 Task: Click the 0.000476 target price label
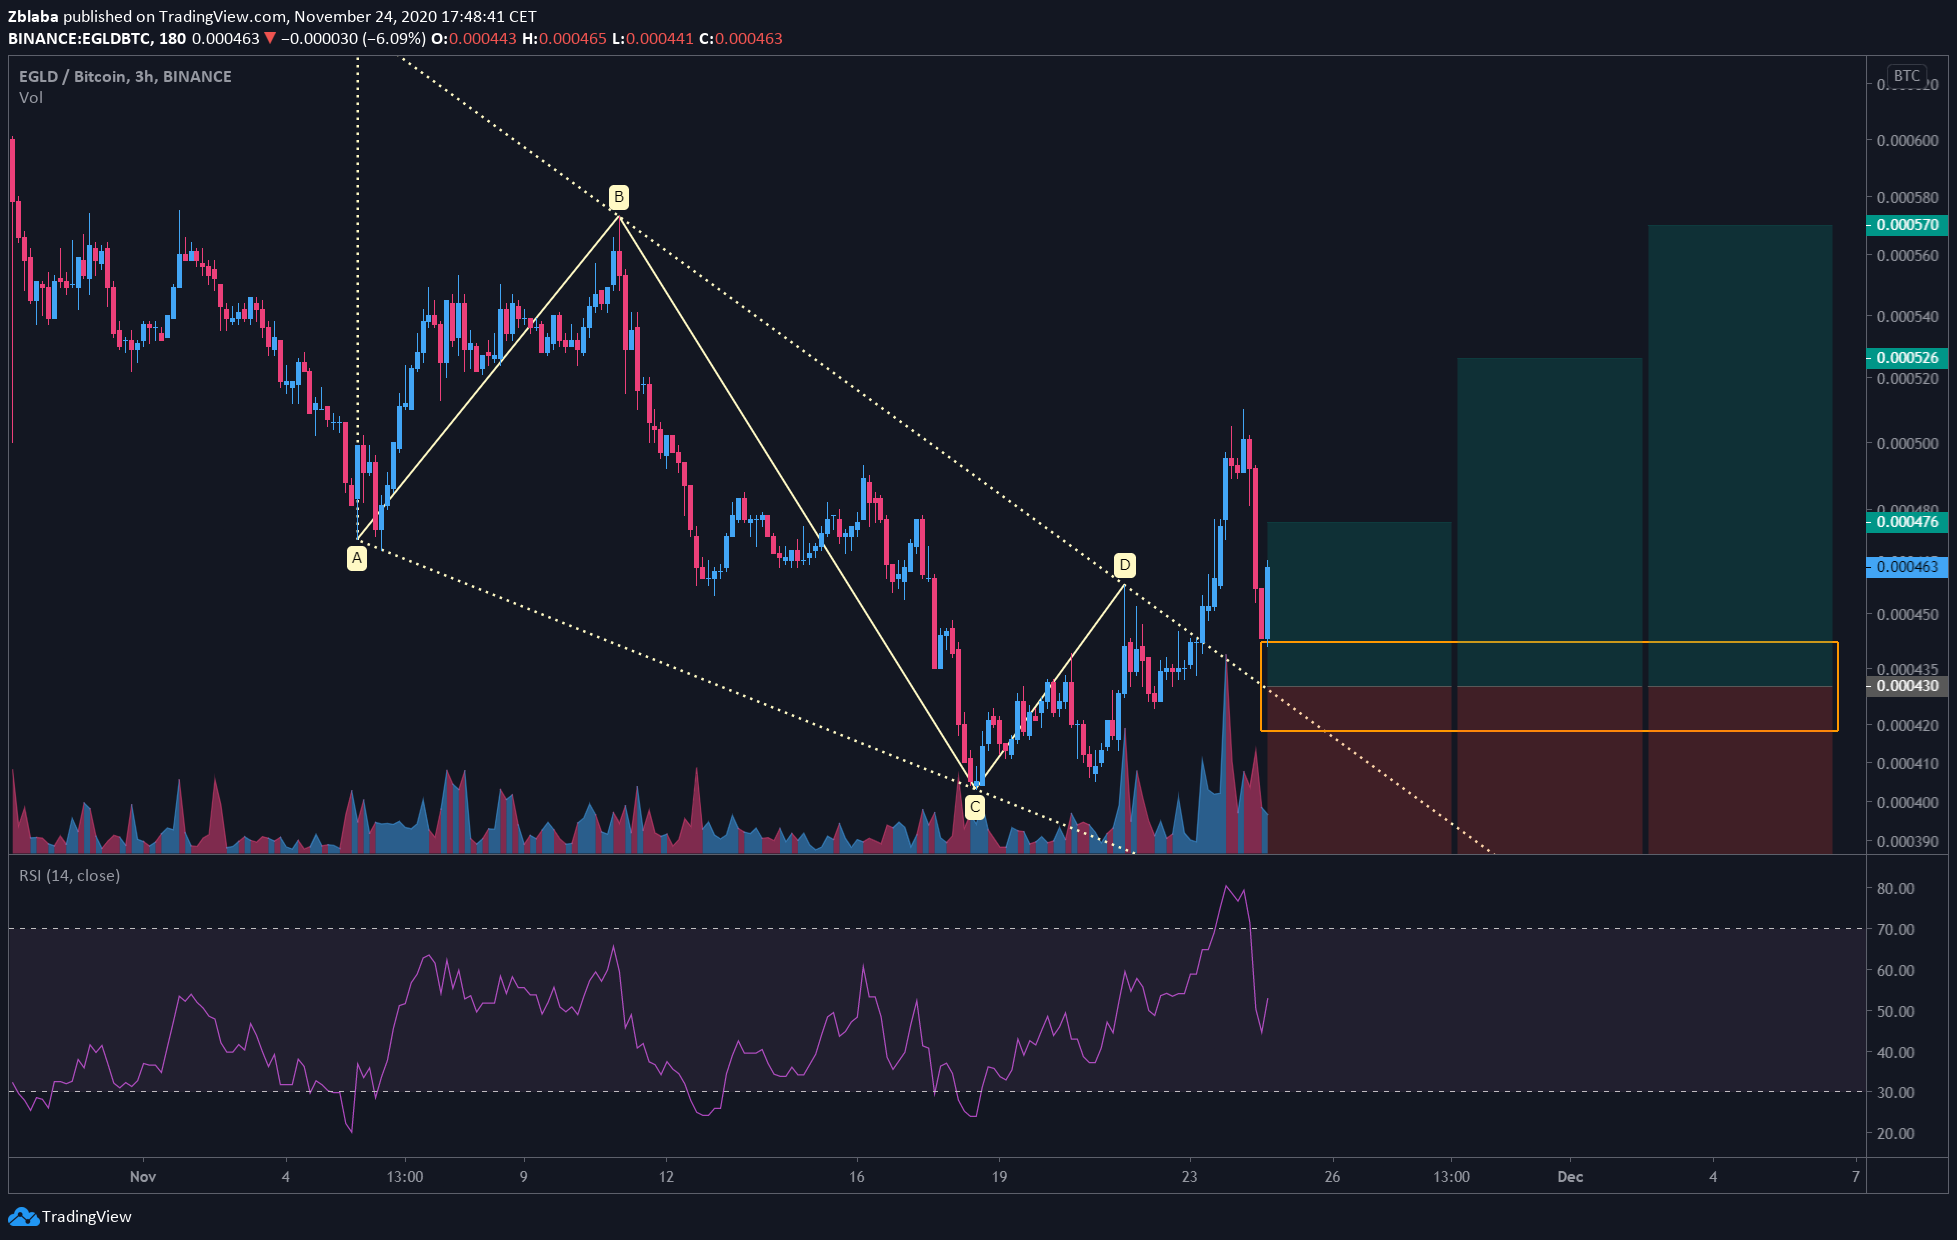pos(1907,522)
